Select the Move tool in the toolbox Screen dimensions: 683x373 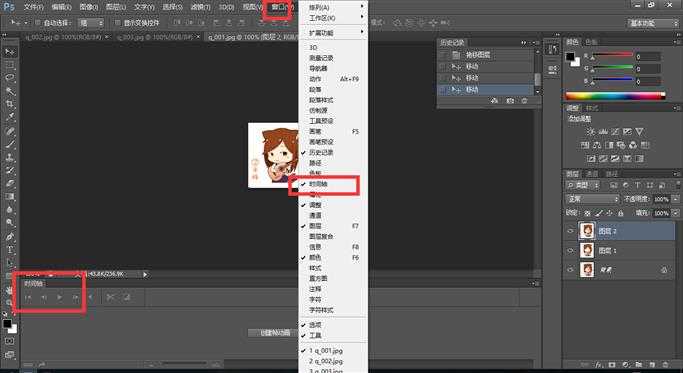pos(10,52)
